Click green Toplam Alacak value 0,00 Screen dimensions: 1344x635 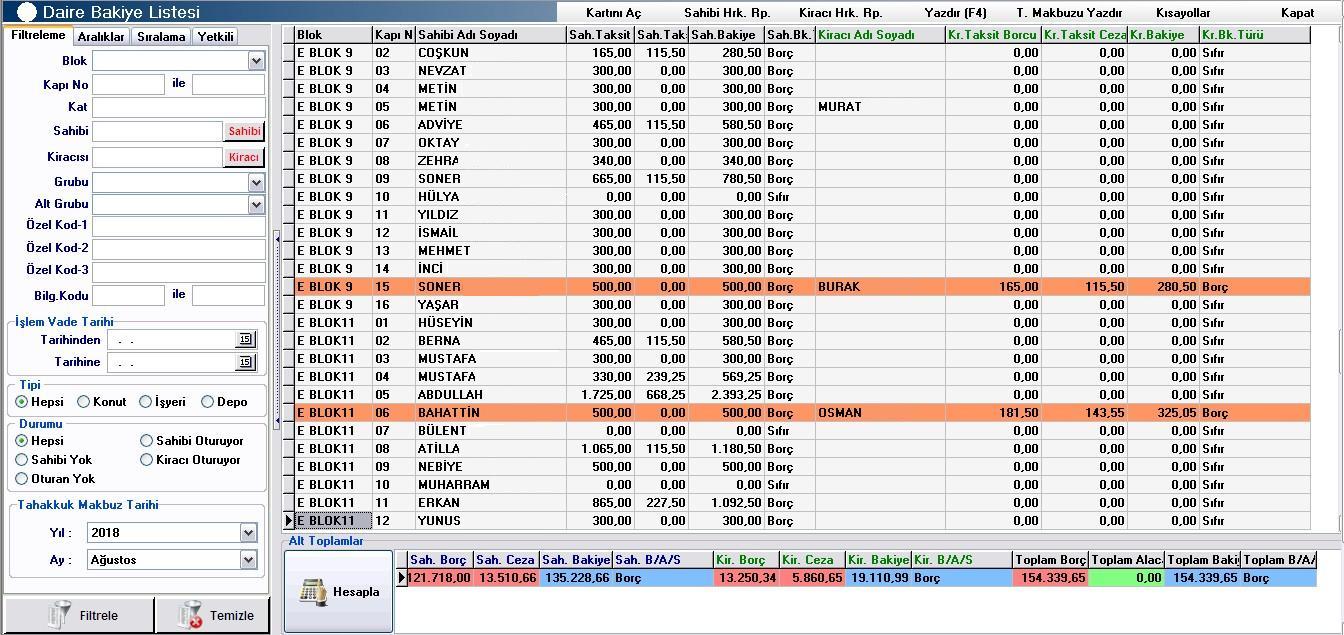pyautogui.click(x=1127, y=578)
